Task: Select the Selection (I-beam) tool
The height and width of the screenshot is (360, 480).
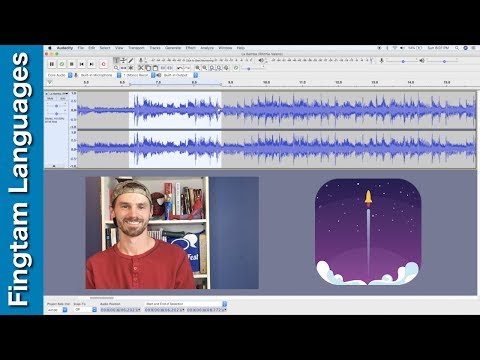Action: (116, 61)
